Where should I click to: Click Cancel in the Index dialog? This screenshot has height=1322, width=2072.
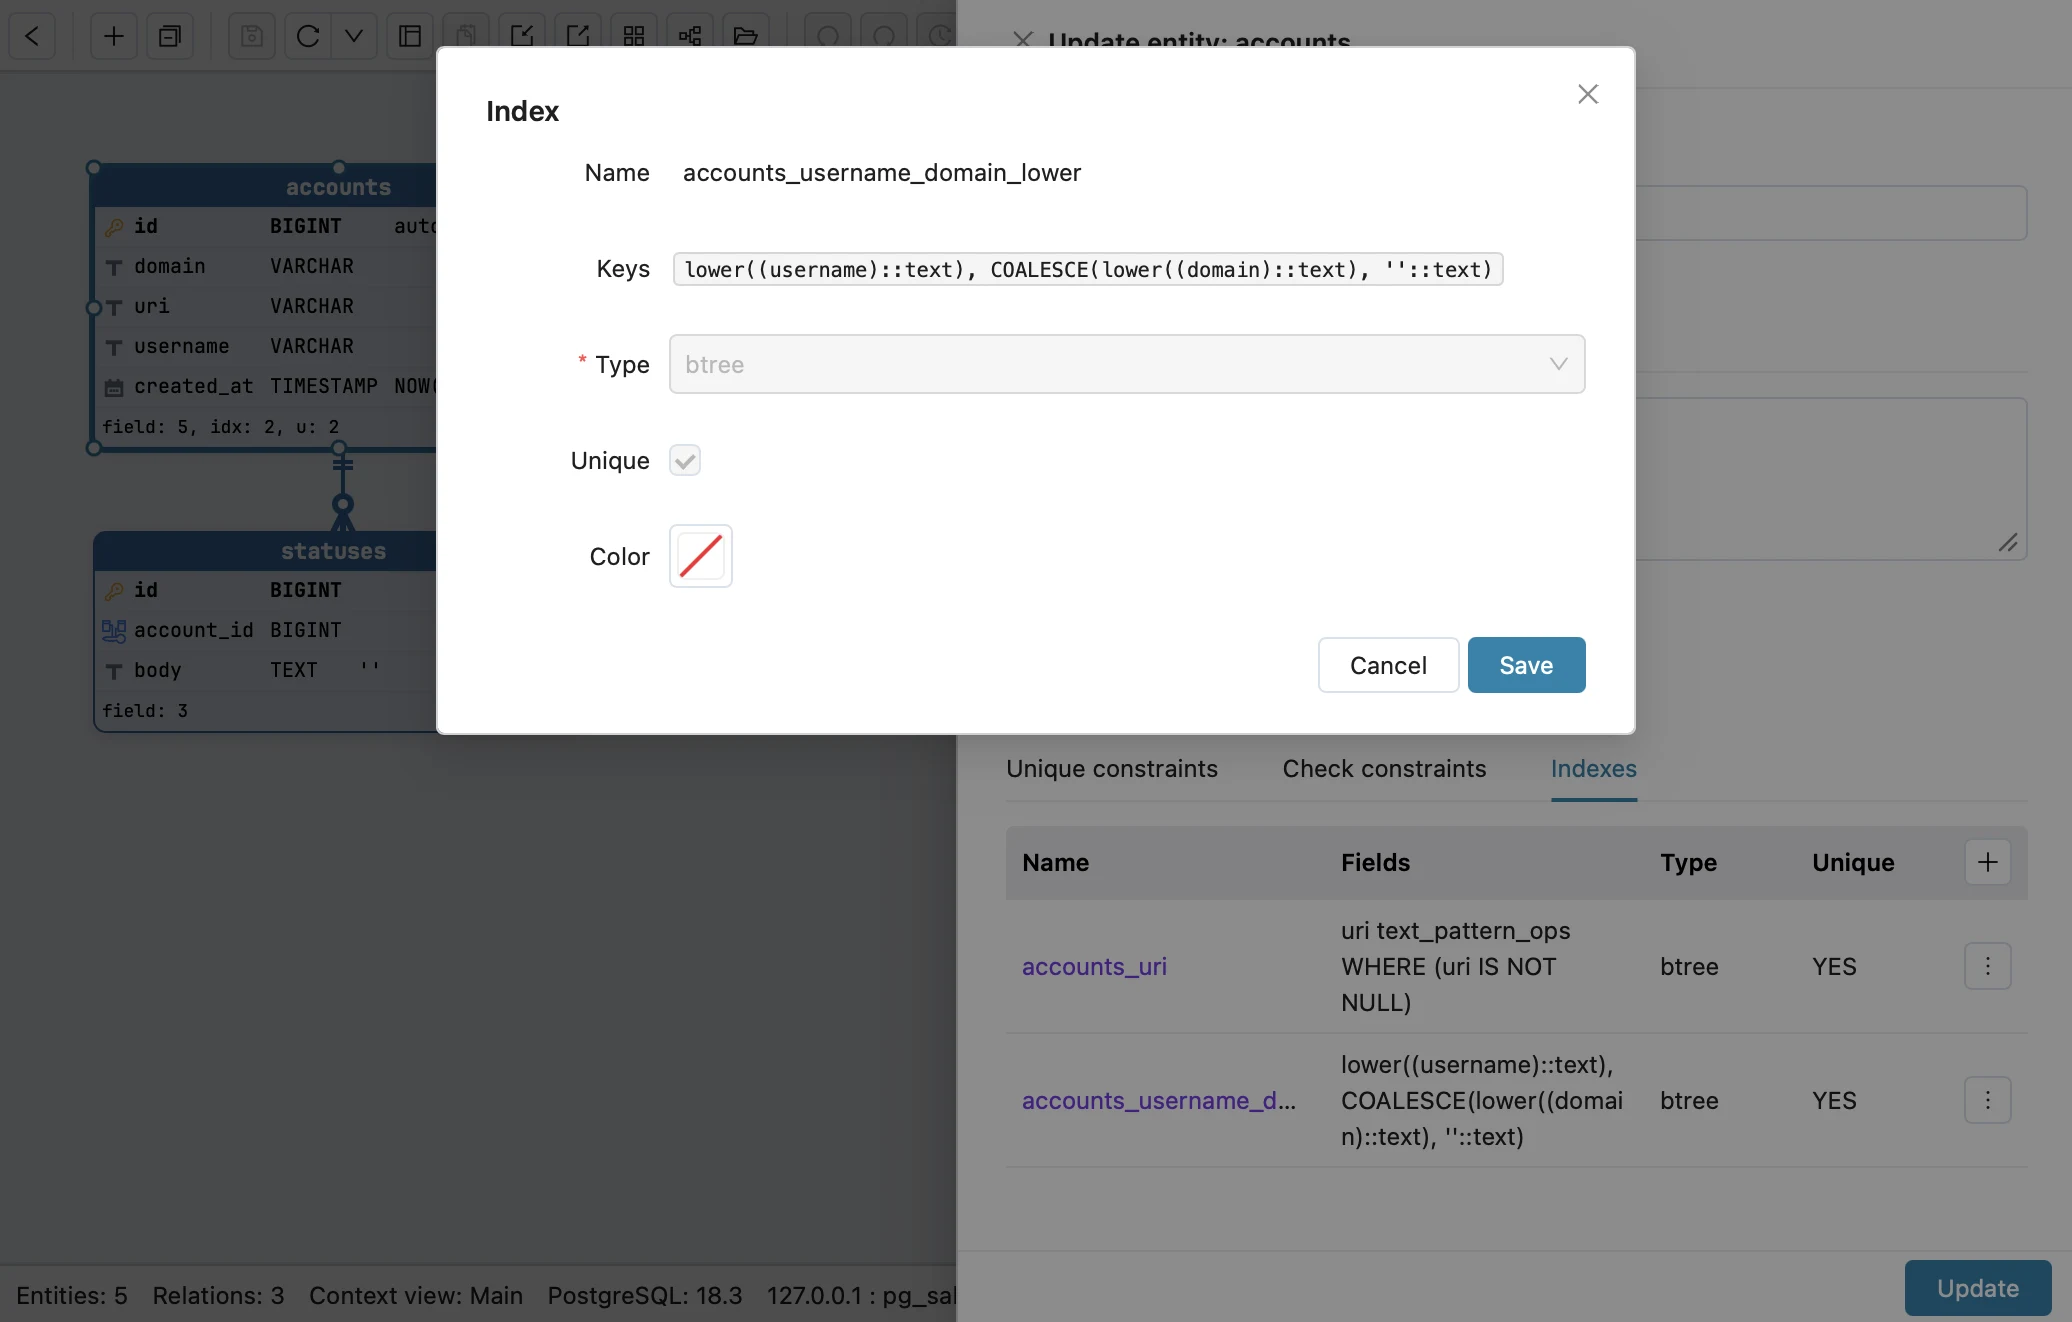(1388, 665)
